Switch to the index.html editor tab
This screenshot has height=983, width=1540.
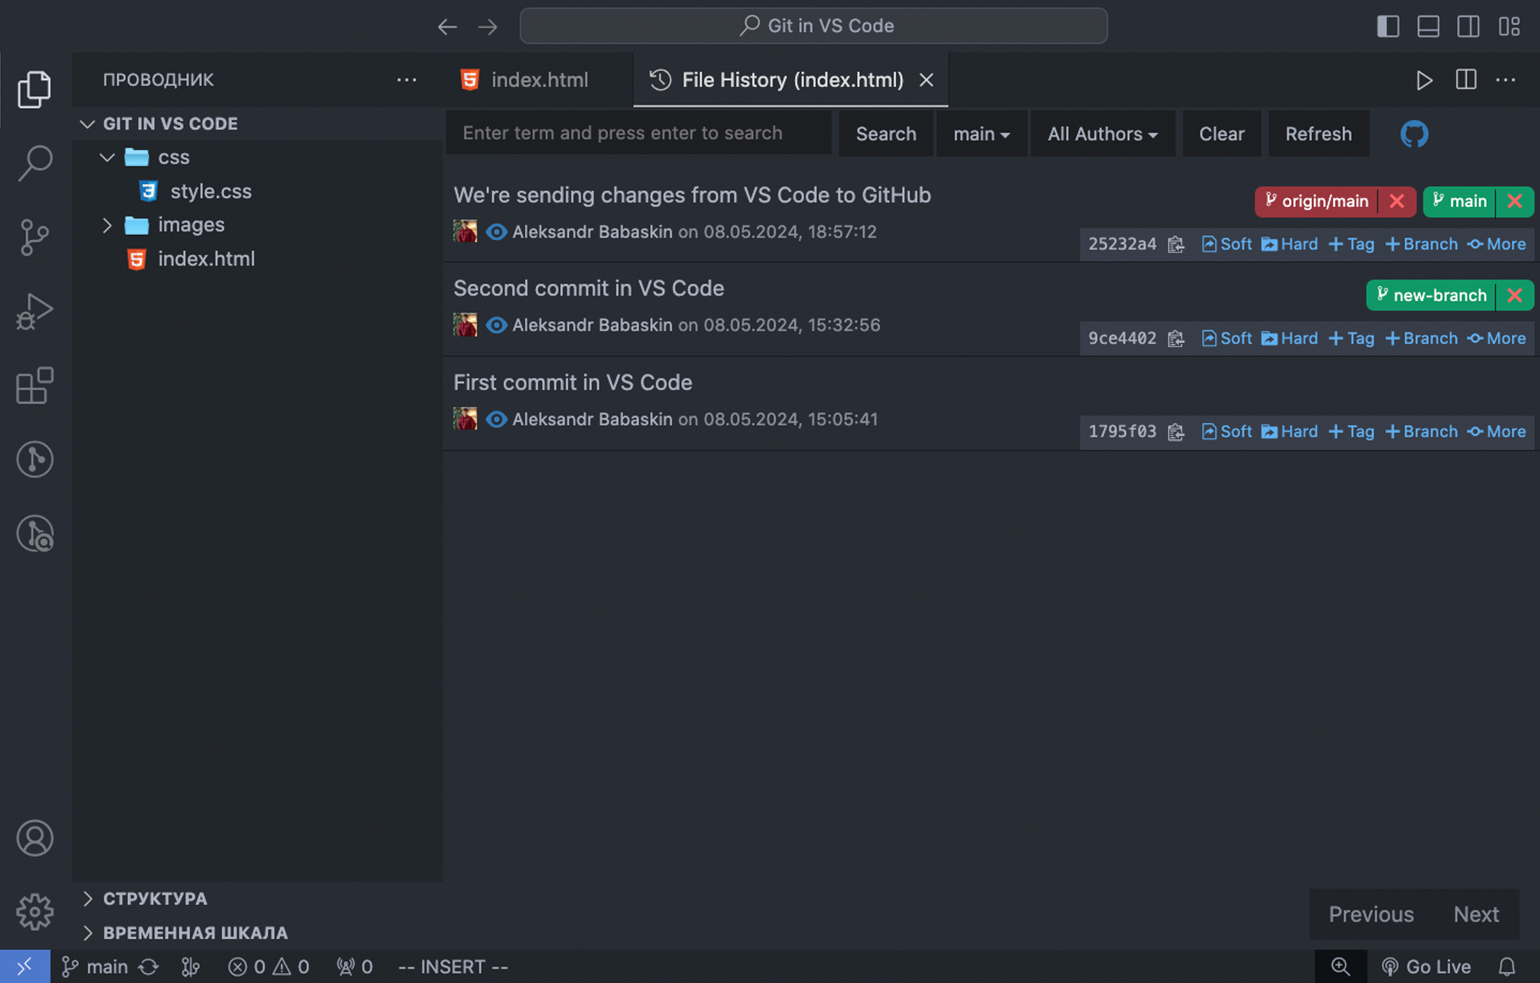538,80
